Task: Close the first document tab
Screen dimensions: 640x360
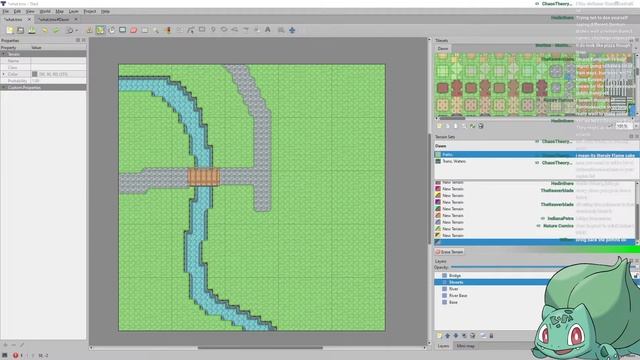Action: pyautogui.click(x=29, y=20)
